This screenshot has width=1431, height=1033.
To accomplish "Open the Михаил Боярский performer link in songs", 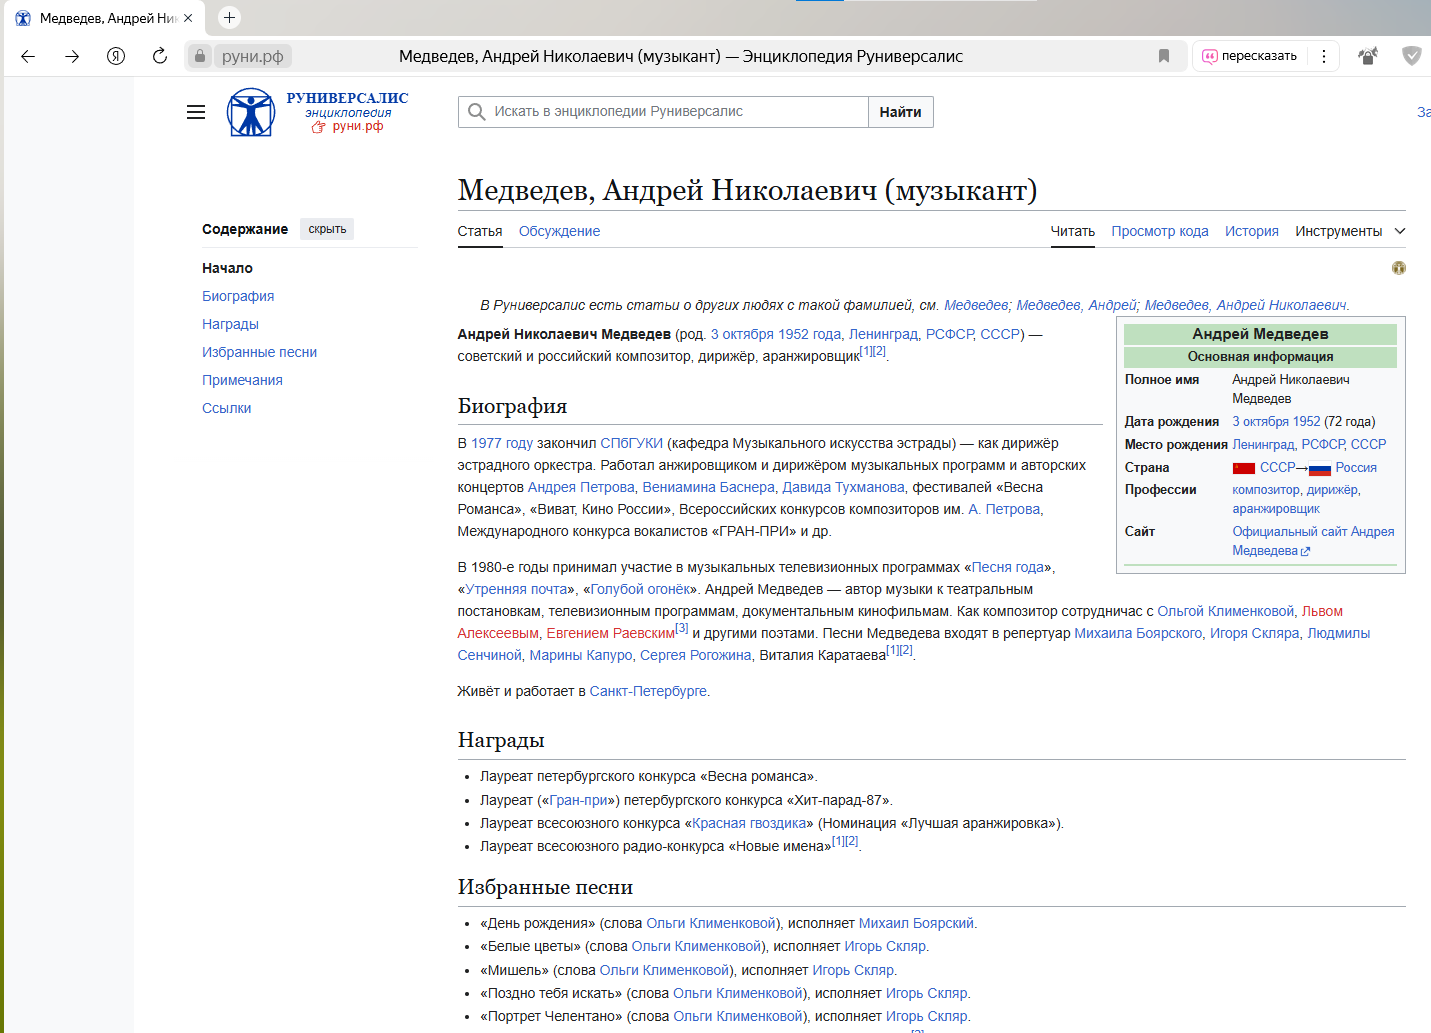I will pos(916,923).
